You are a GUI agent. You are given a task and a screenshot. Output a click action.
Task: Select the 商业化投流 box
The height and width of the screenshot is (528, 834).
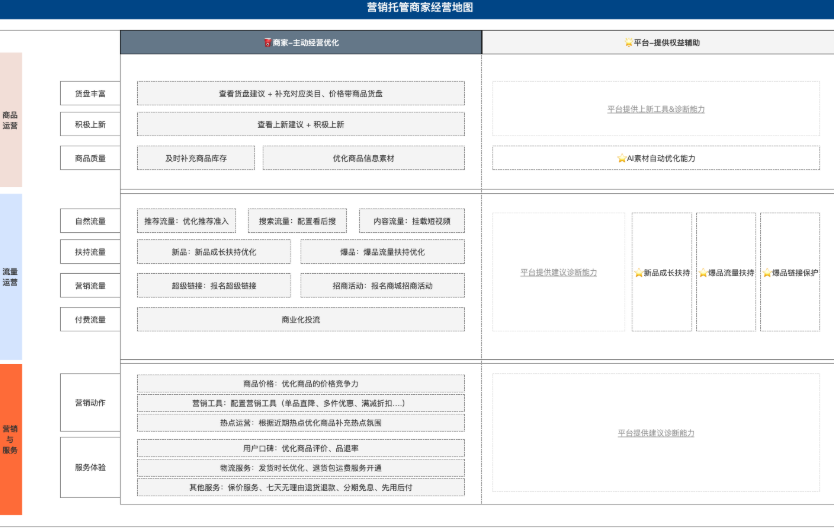pos(301,320)
